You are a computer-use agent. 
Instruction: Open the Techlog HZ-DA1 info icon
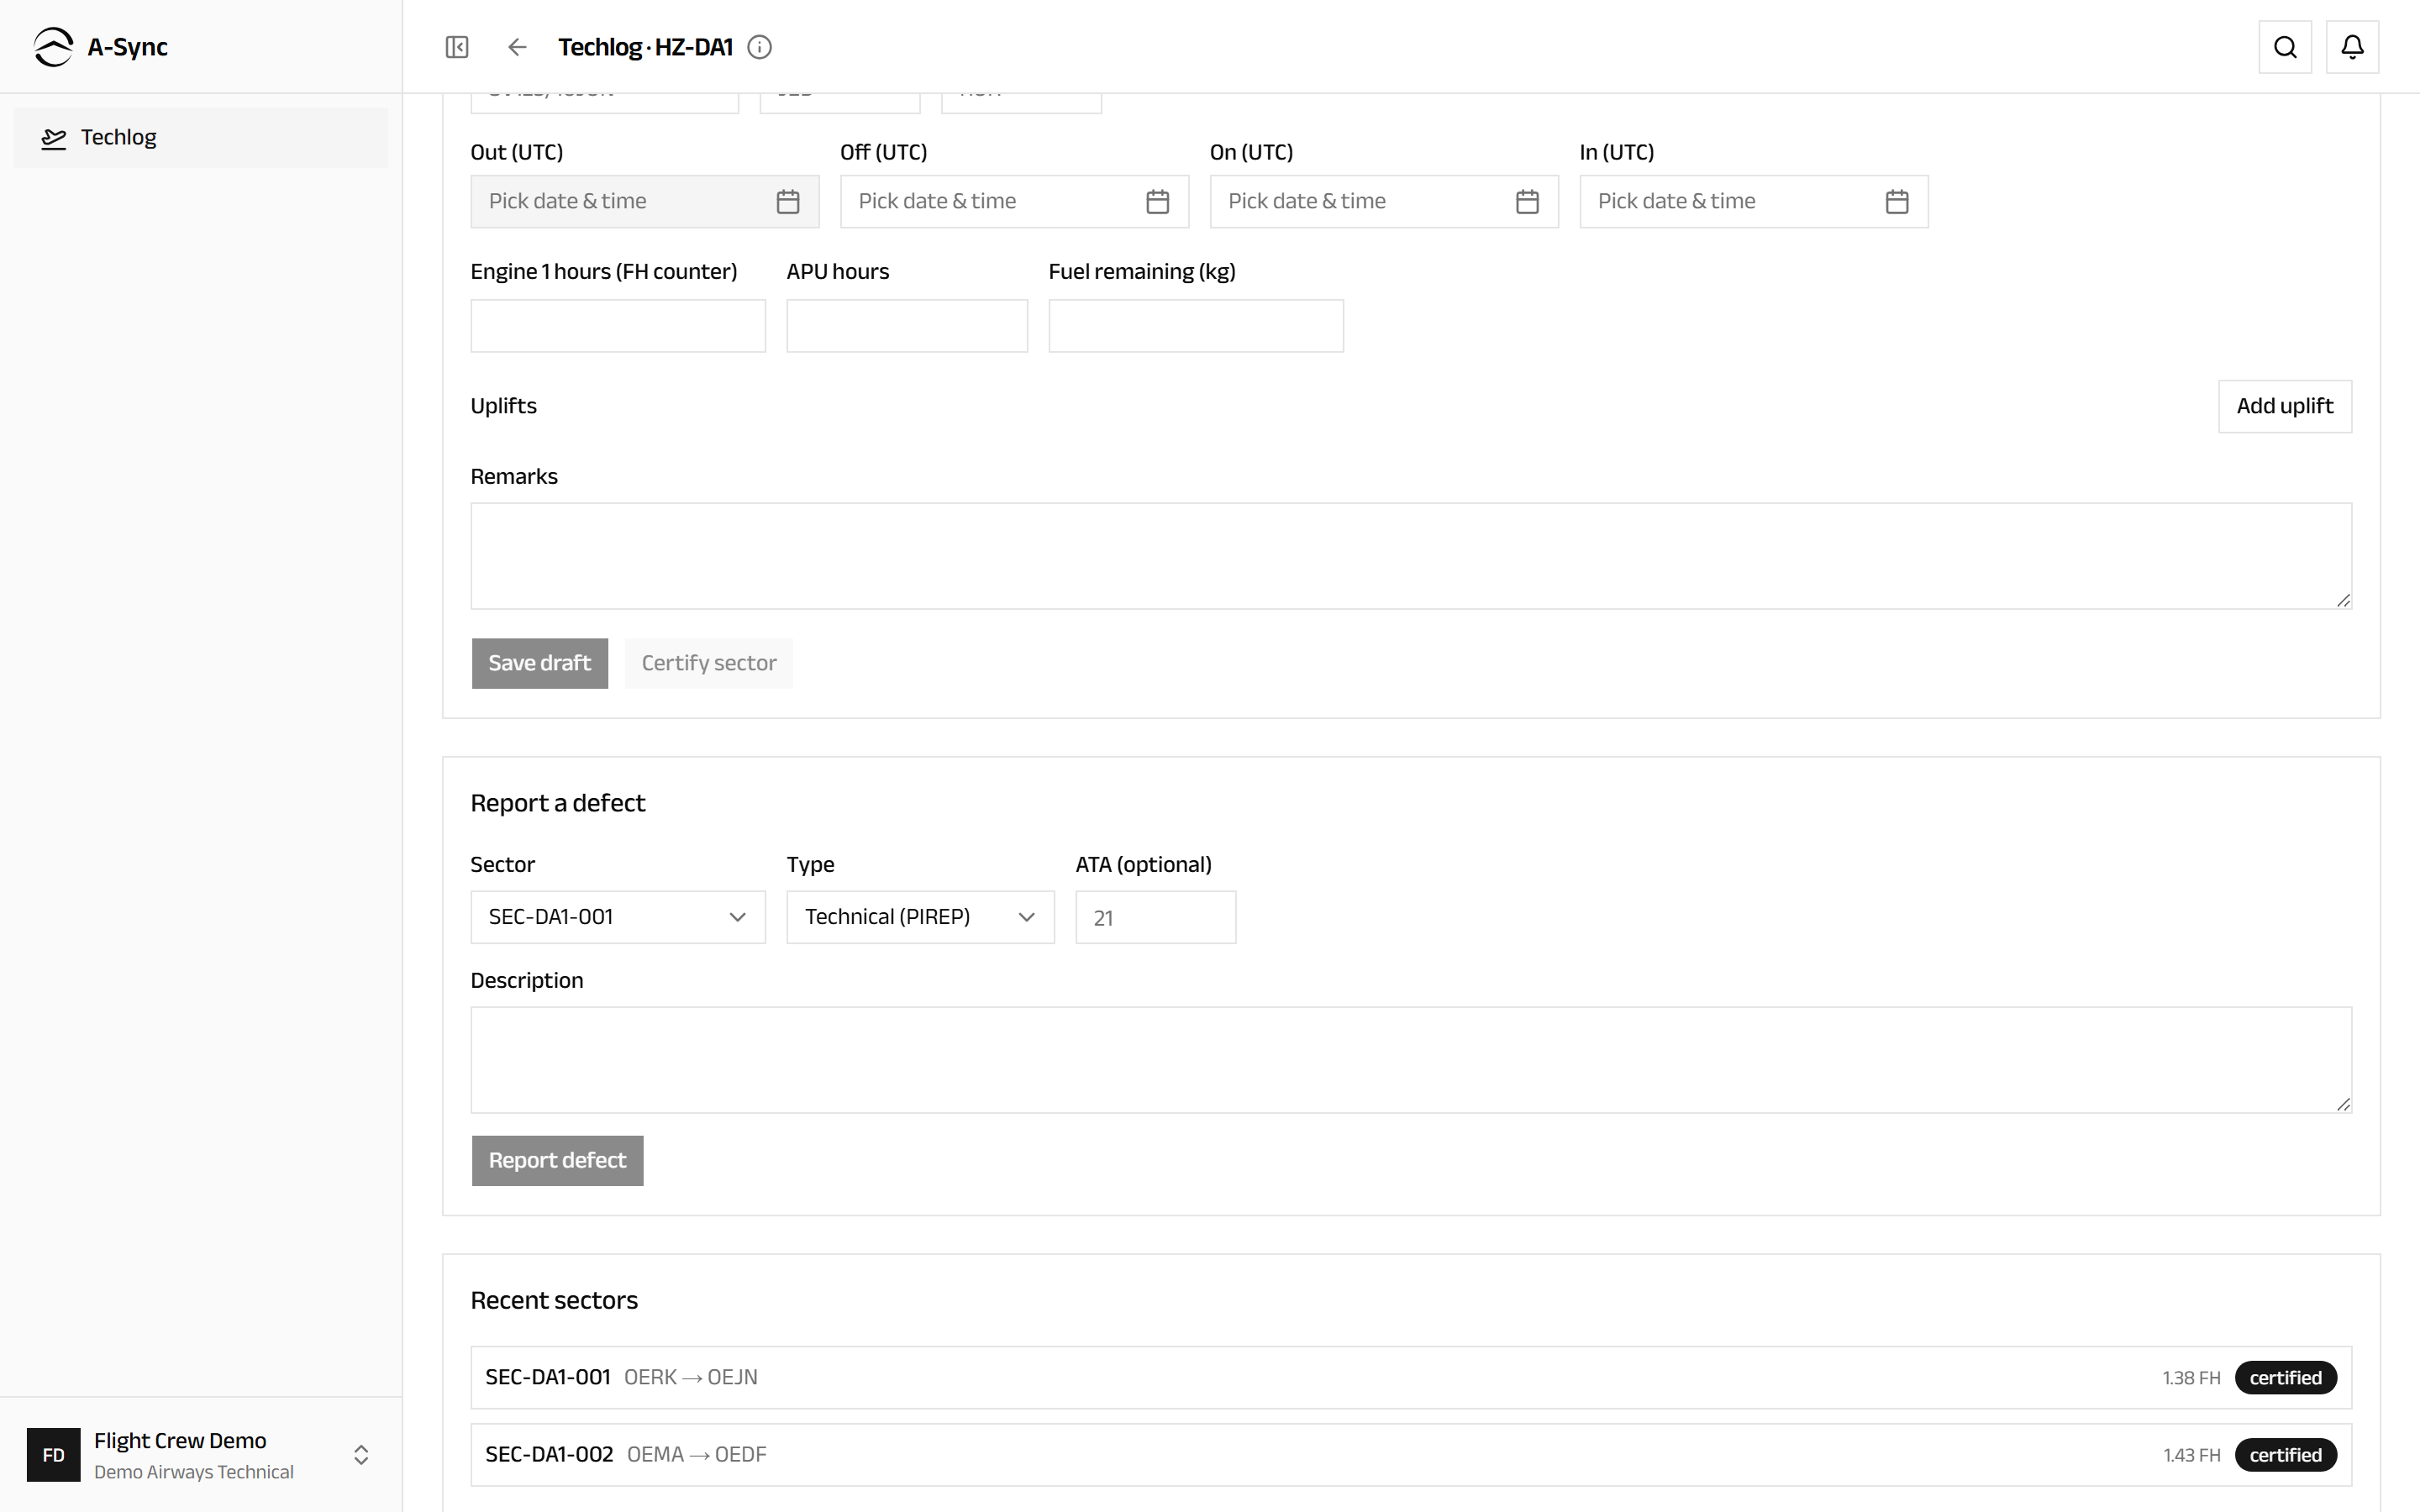[760, 47]
